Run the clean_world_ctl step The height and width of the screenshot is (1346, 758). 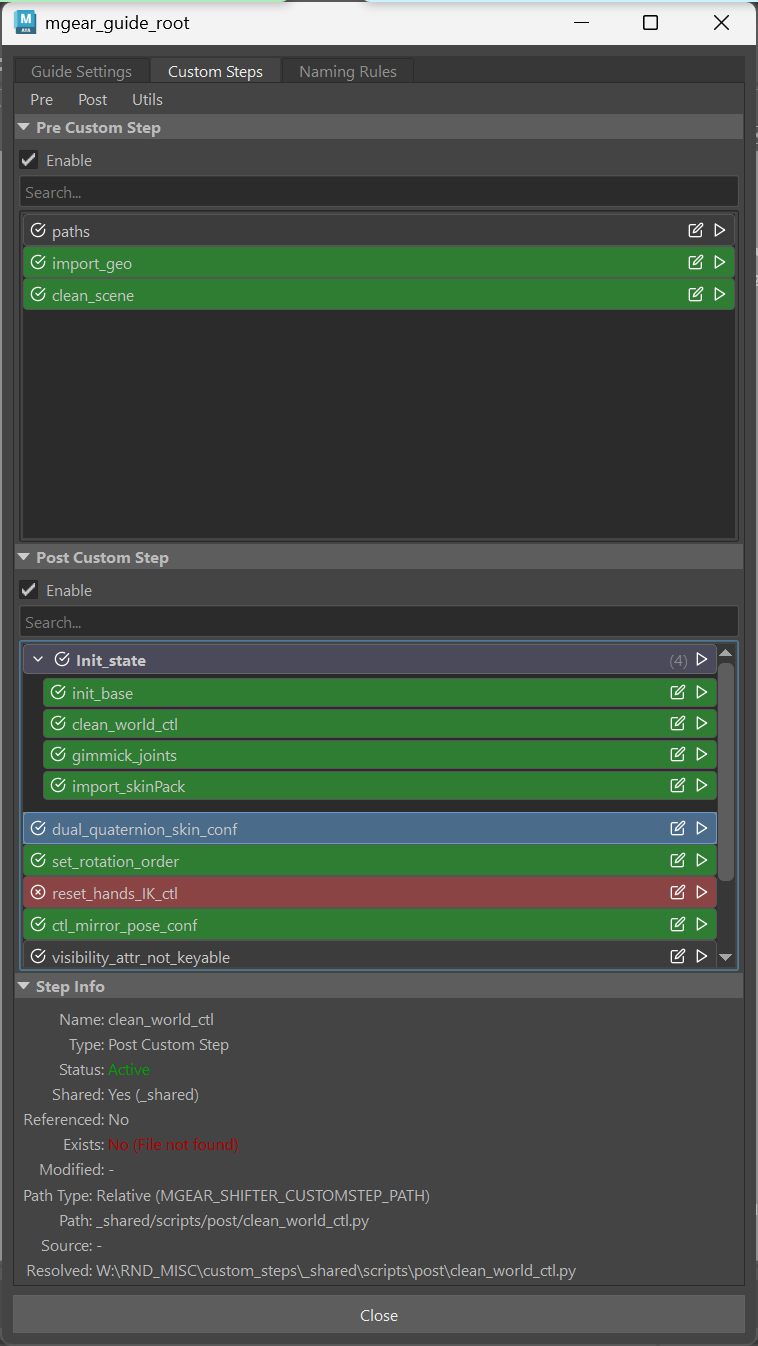[702, 723]
